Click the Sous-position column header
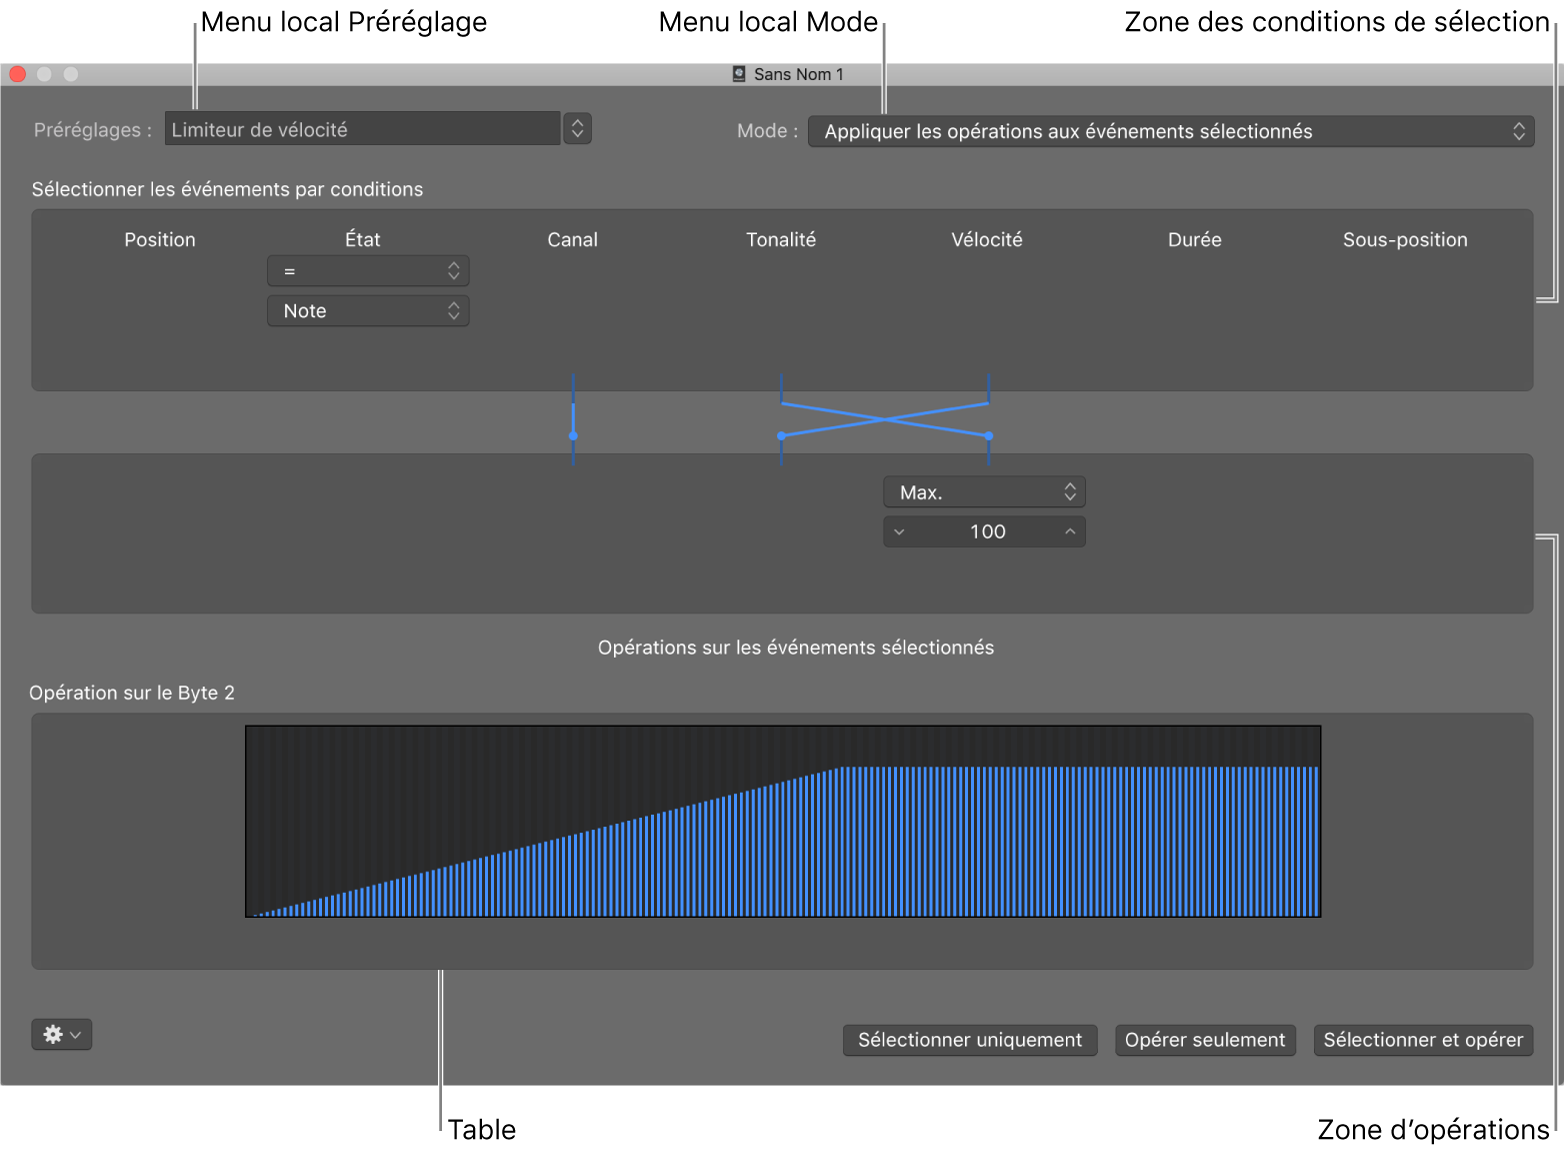1564x1152 pixels. point(1404,240)
